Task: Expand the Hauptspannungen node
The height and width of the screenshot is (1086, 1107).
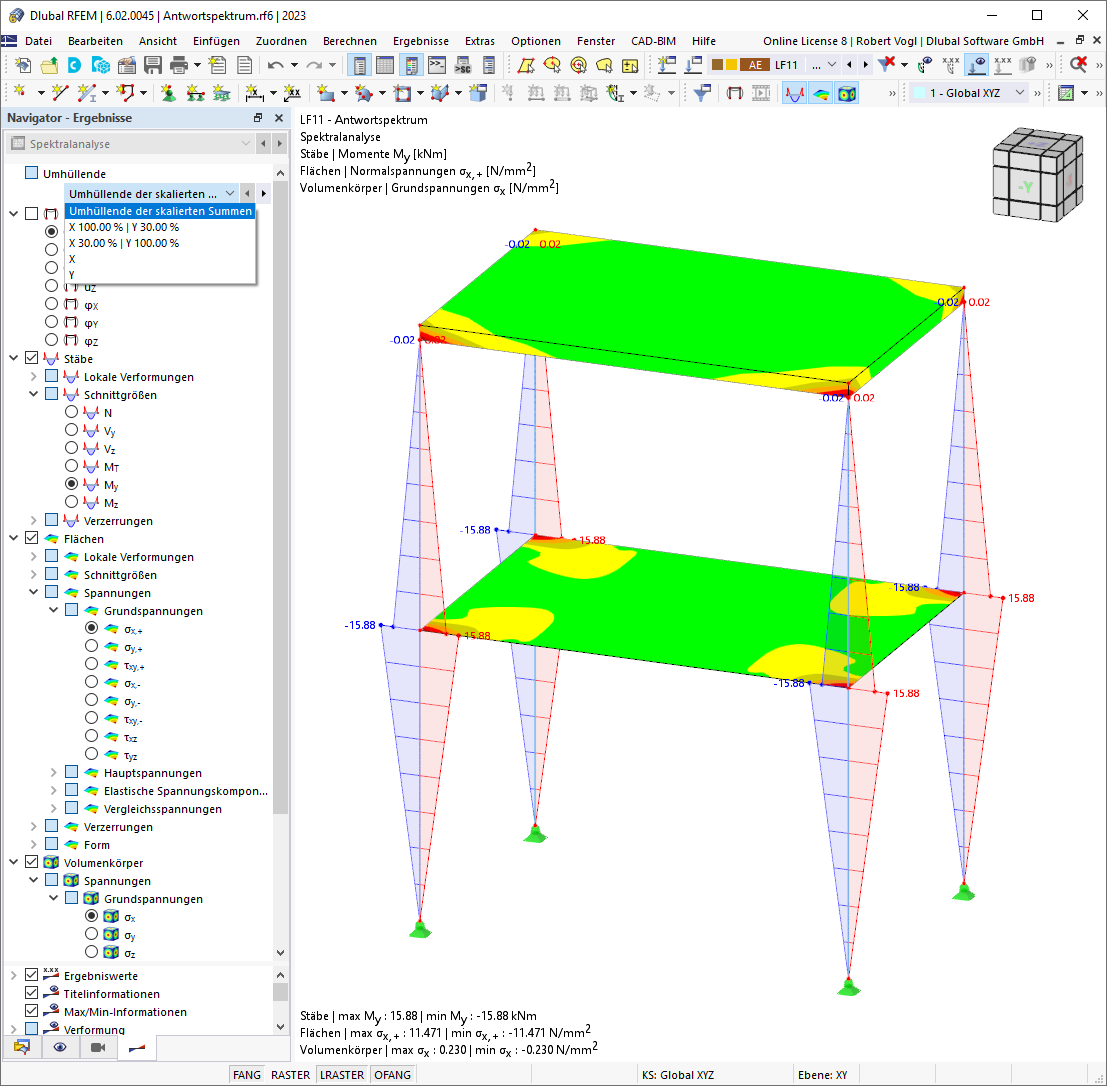Action: coord(54,772)
